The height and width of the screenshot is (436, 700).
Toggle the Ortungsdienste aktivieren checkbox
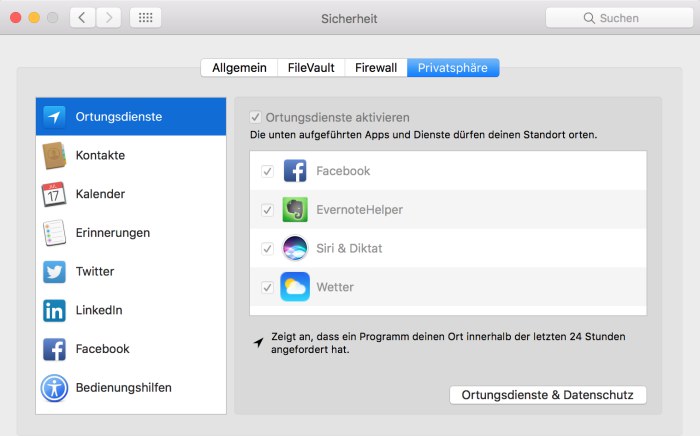coord(255,117)
